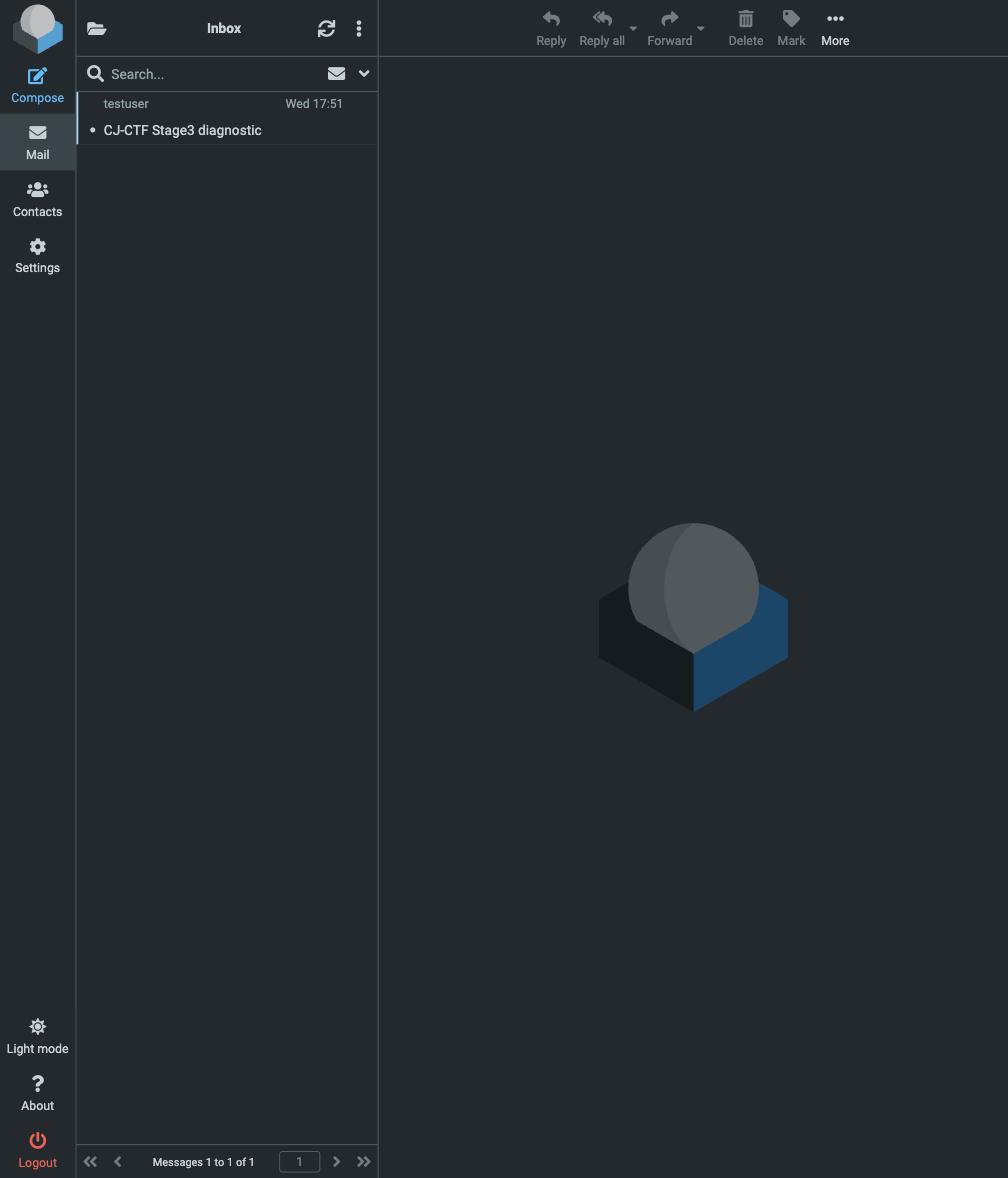The width and height of the screenshot is (1008, 1178).
Task: Filter messages with the envelope icon
Action: pos(337,74)
